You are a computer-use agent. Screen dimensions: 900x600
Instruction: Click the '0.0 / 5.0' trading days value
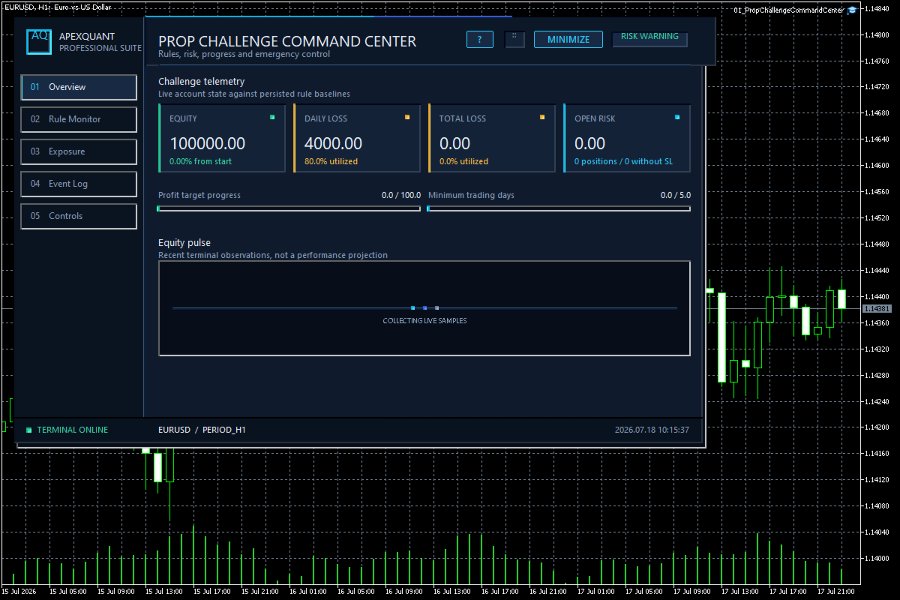click(x=676, y=195)
